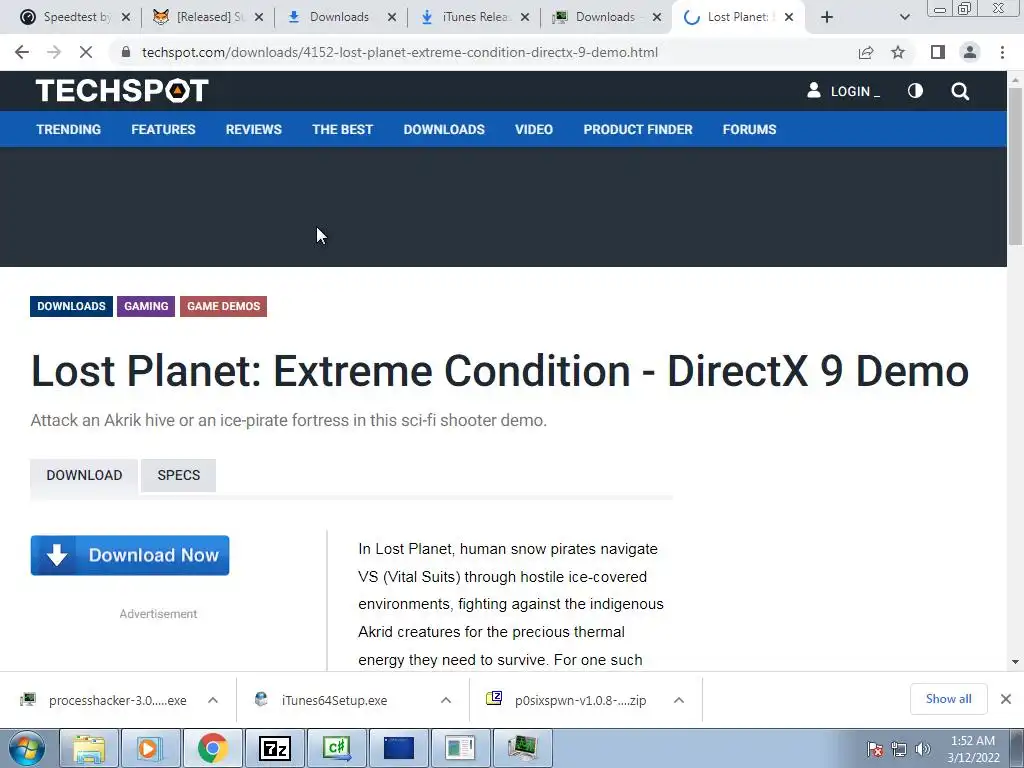
Task: Click the address bar URL field
Action: click(400, 52)
